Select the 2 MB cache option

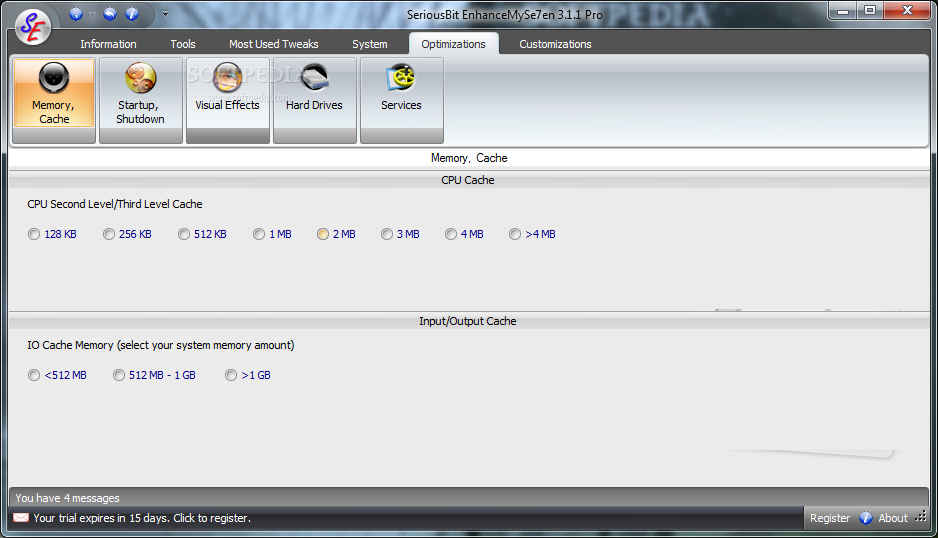[336, 234]
